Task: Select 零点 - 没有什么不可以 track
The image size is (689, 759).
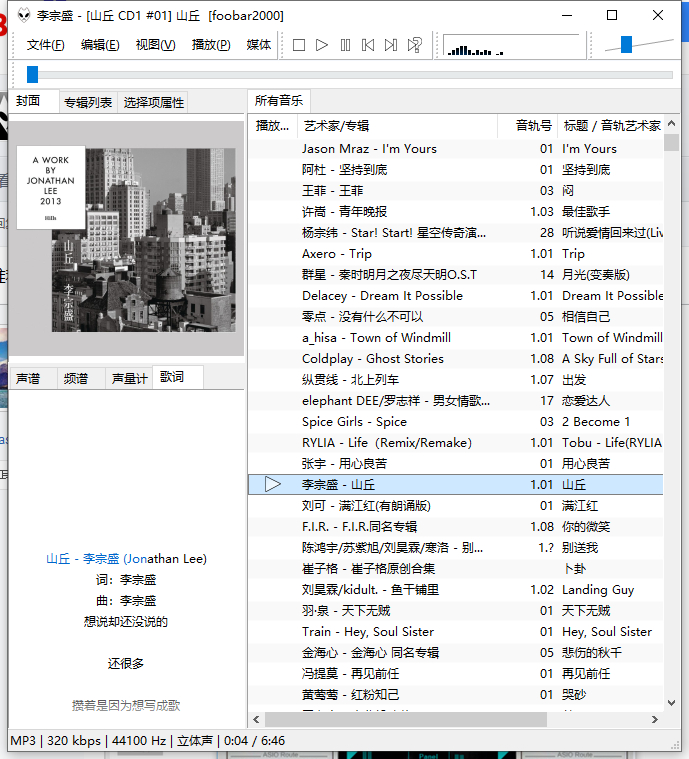Action: pyautogui.click(x=456, y=317)
